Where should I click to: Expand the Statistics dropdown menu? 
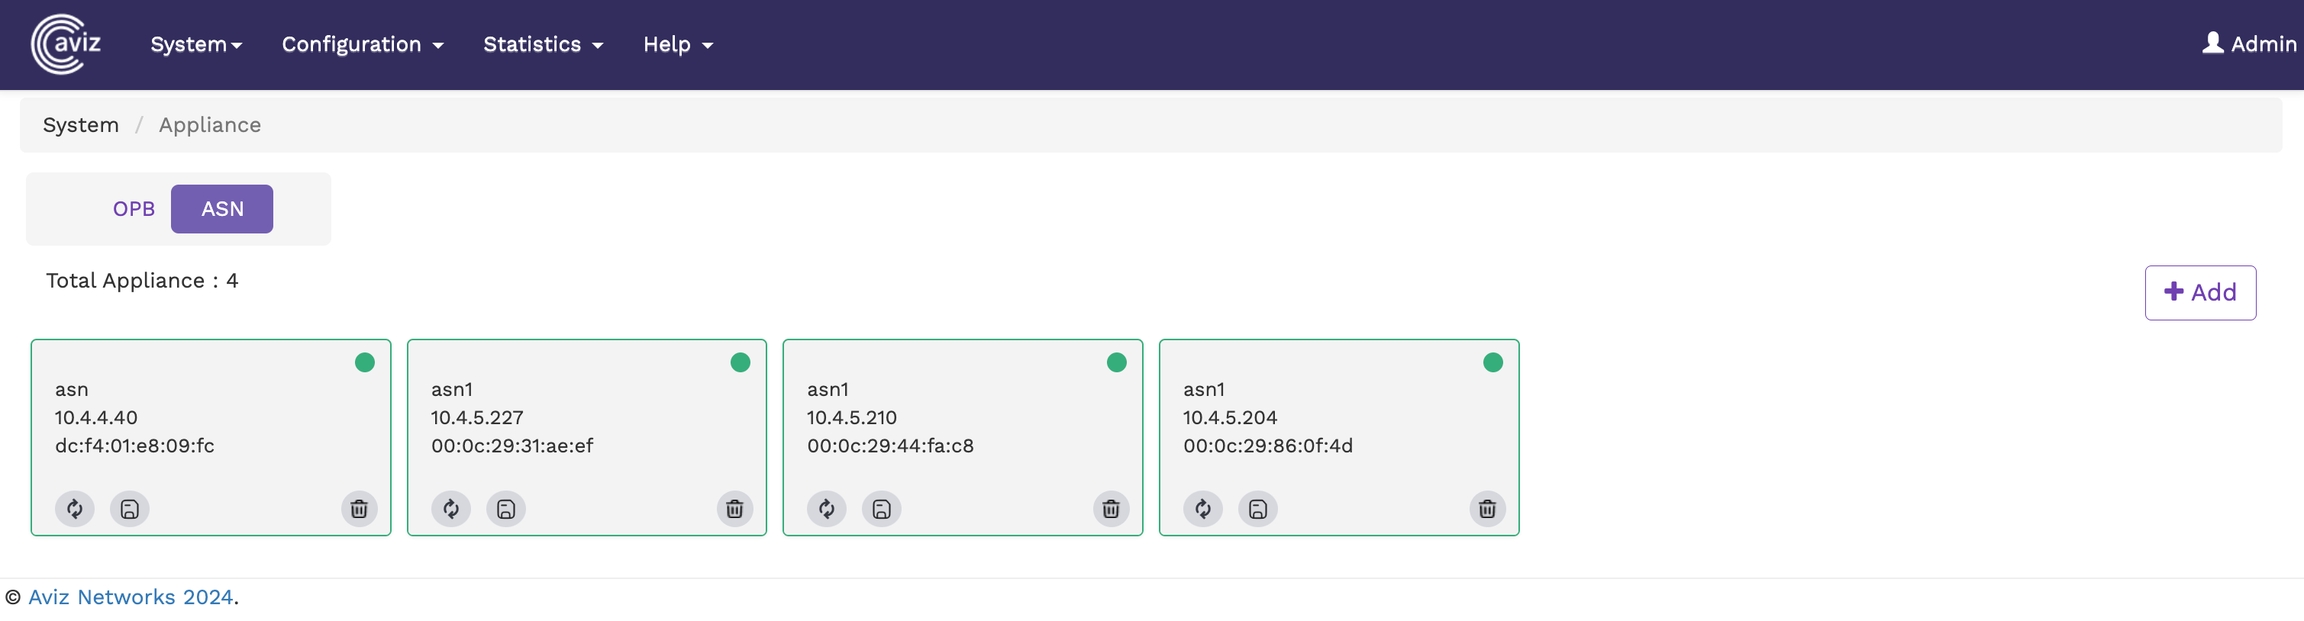[x=543, y=45]
